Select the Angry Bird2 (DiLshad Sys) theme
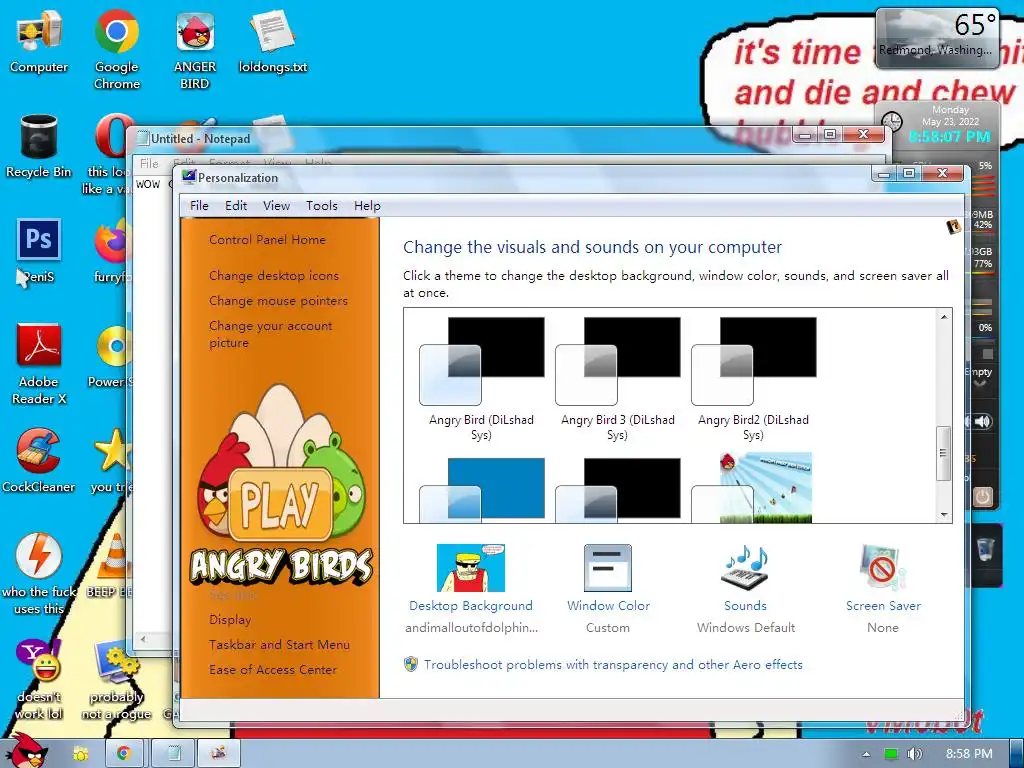The height and width of the screenshot is (768, 1024). tap(753, 379)
